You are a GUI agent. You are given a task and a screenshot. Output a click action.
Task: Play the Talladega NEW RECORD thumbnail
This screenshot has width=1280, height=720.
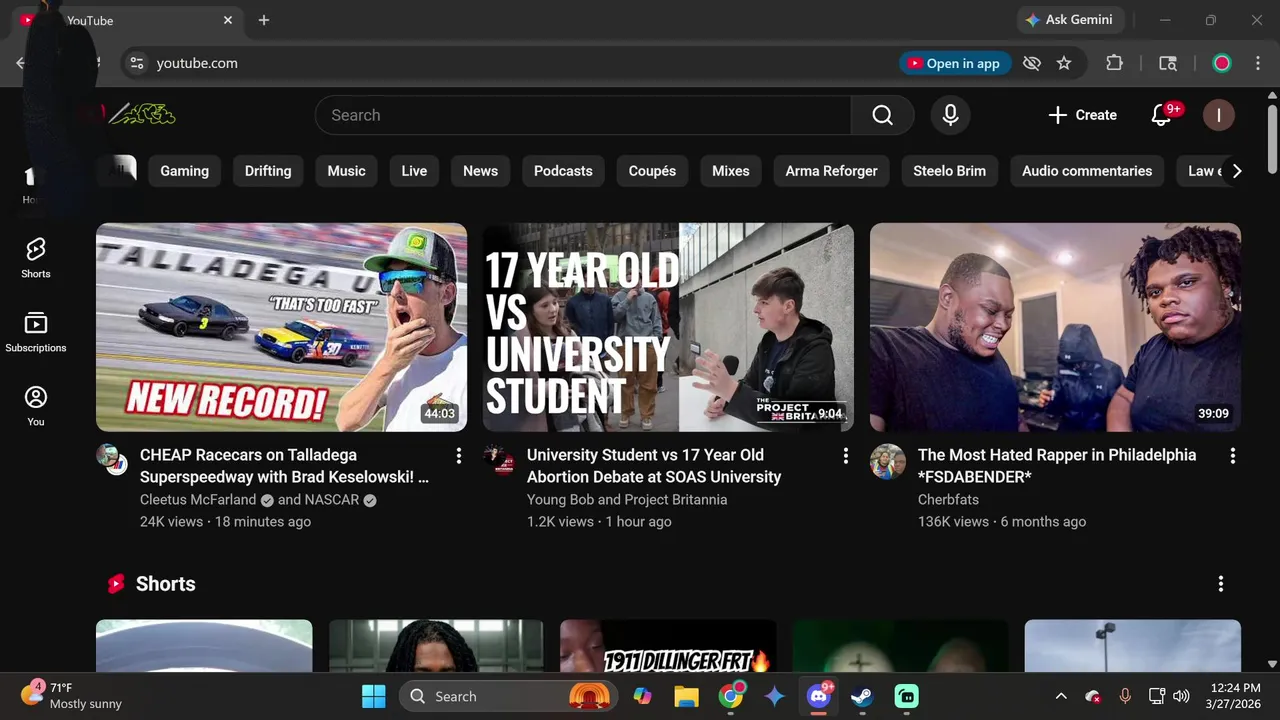pyautogui.click(x=281, y=327)
